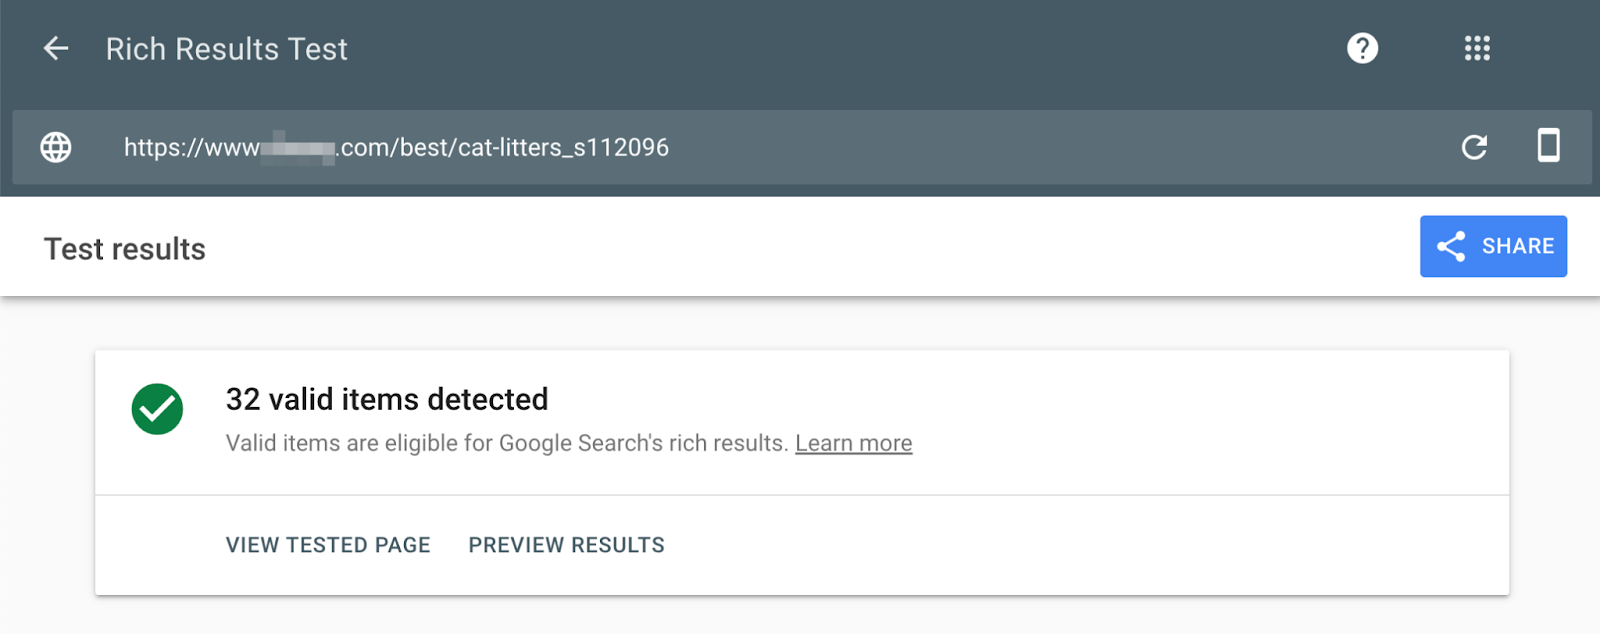Screen dimensions: 1600x634
Task: Click the valid items eligibility description text
Action: 506,443
